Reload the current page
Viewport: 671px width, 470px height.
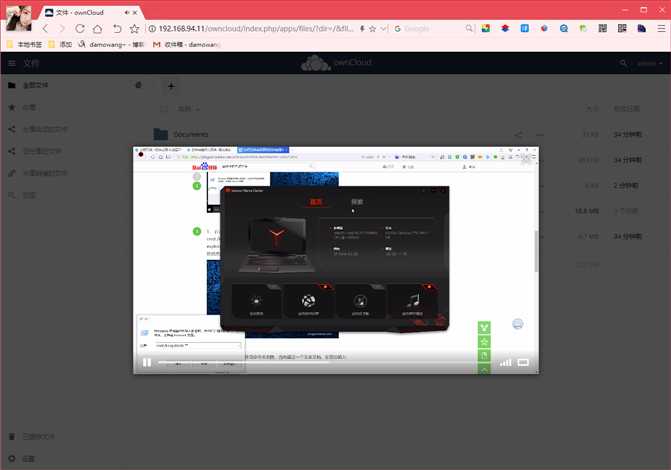(80, 29)
